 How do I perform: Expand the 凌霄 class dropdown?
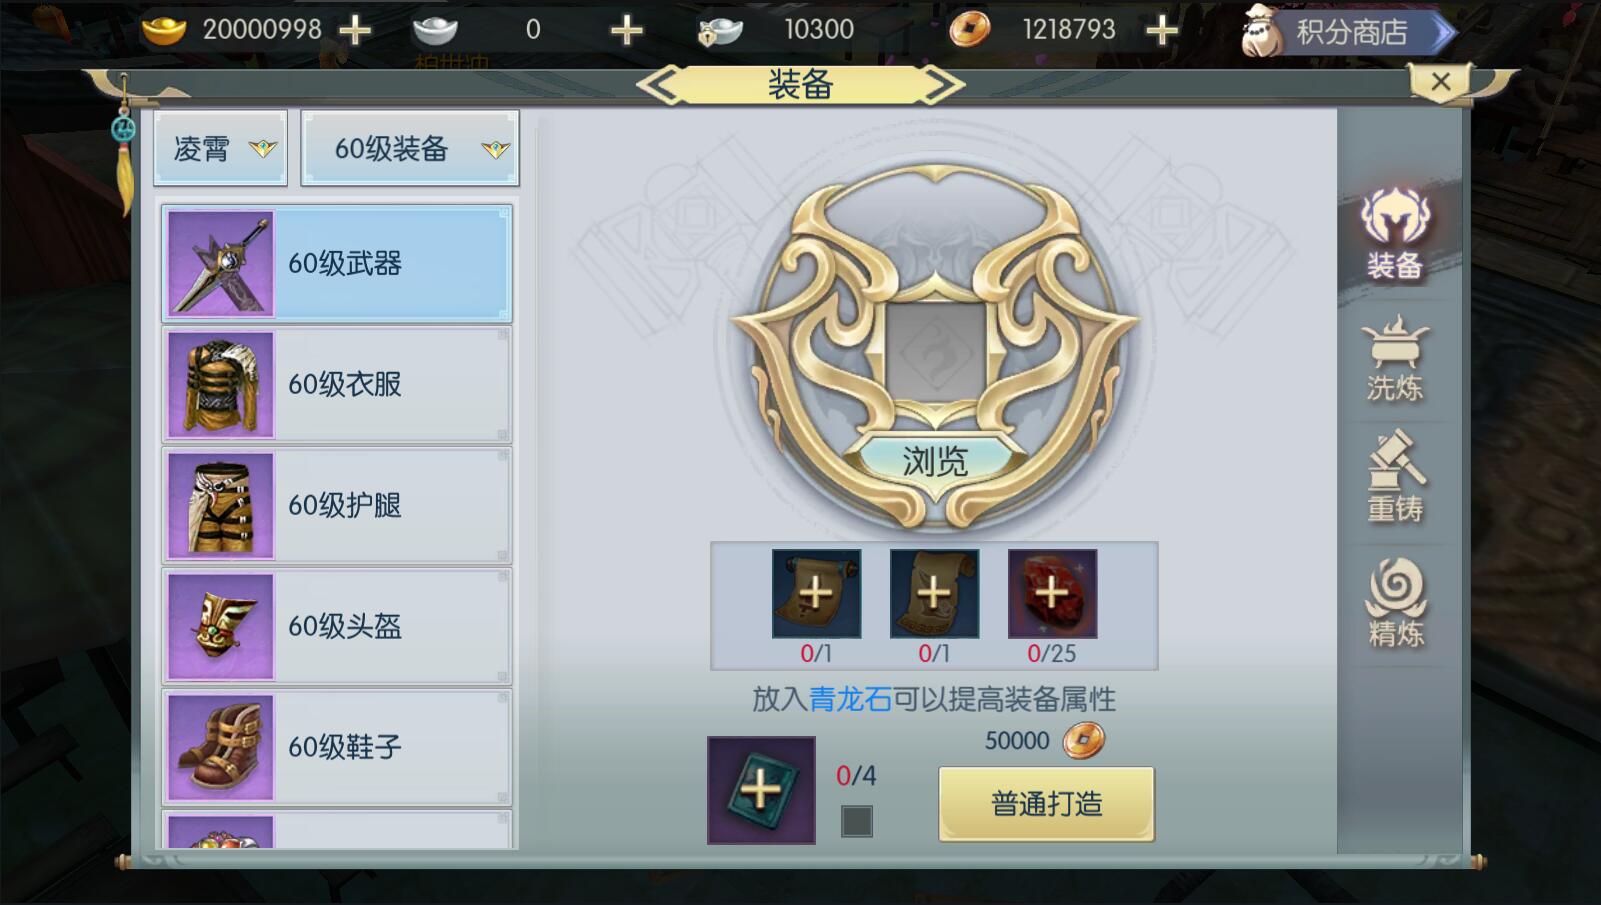click(x=220, y=149)
